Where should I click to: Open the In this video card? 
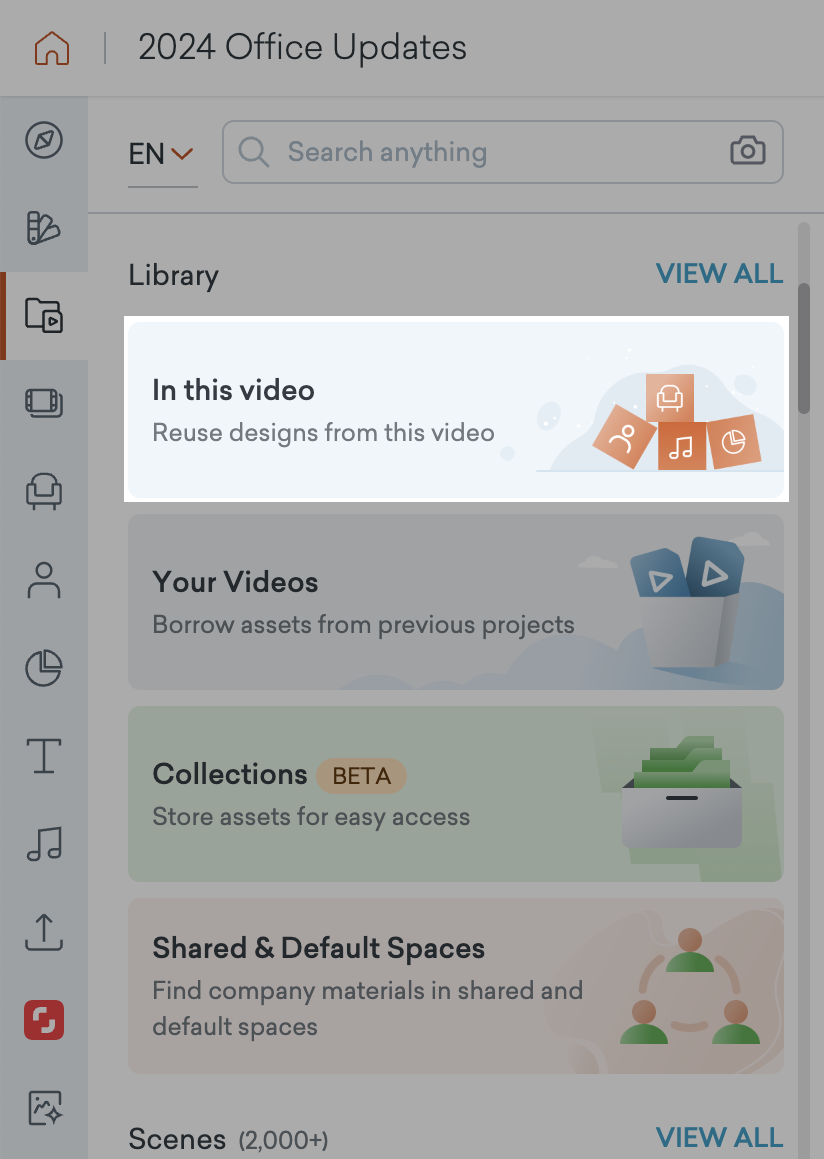[x=456, y=409]
